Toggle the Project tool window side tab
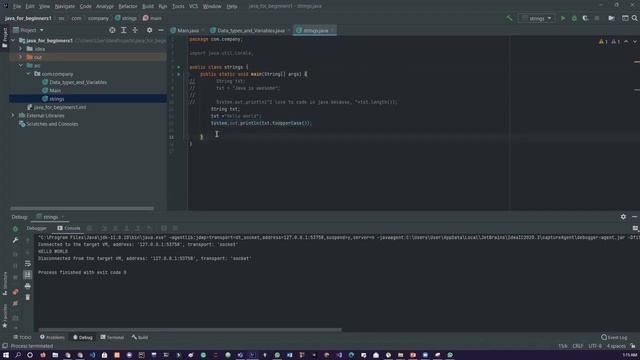Viewport: 640px width, 360px height. point(4,38)
